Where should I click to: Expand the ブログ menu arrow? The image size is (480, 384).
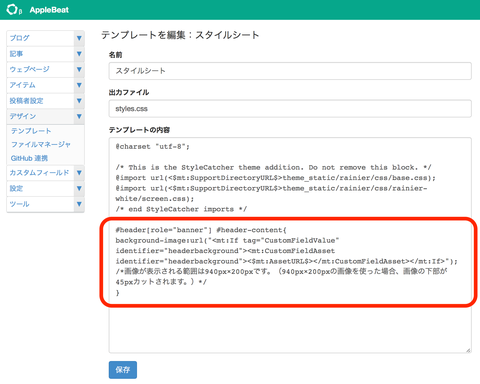pos(79,38)
